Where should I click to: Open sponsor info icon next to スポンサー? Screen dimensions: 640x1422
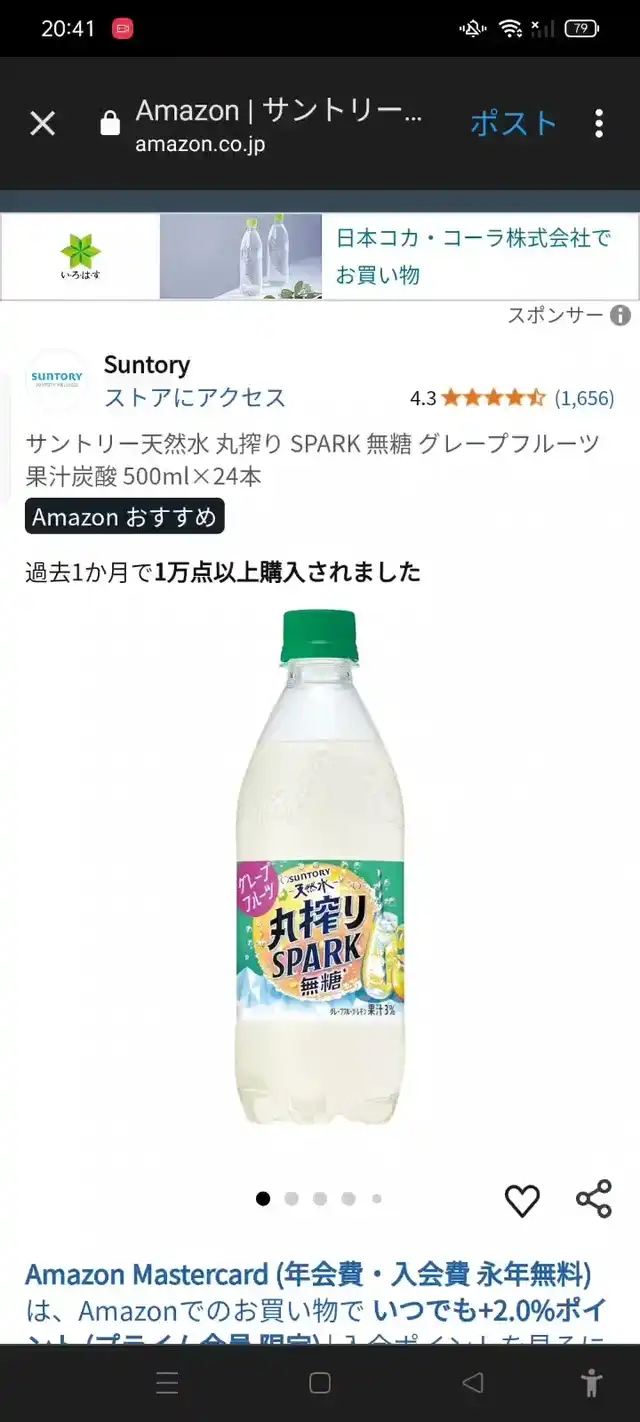pyautogui.click(x=620, y=316)
